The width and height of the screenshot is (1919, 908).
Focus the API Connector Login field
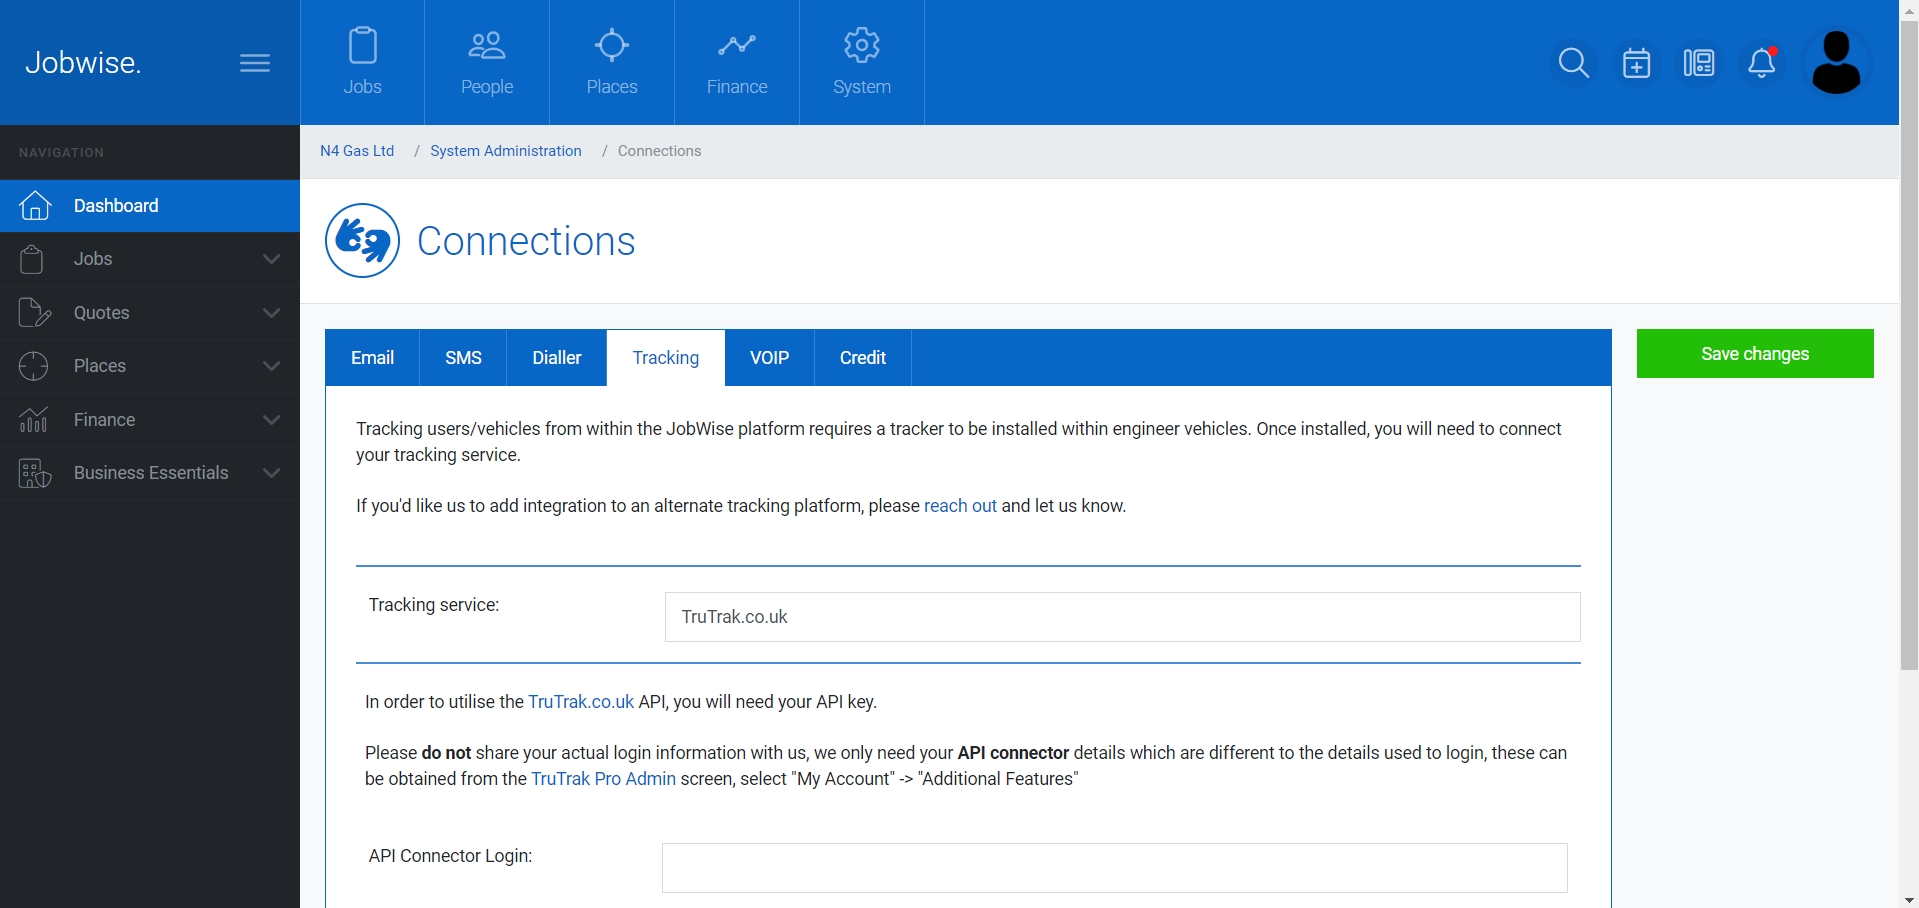1114,868
